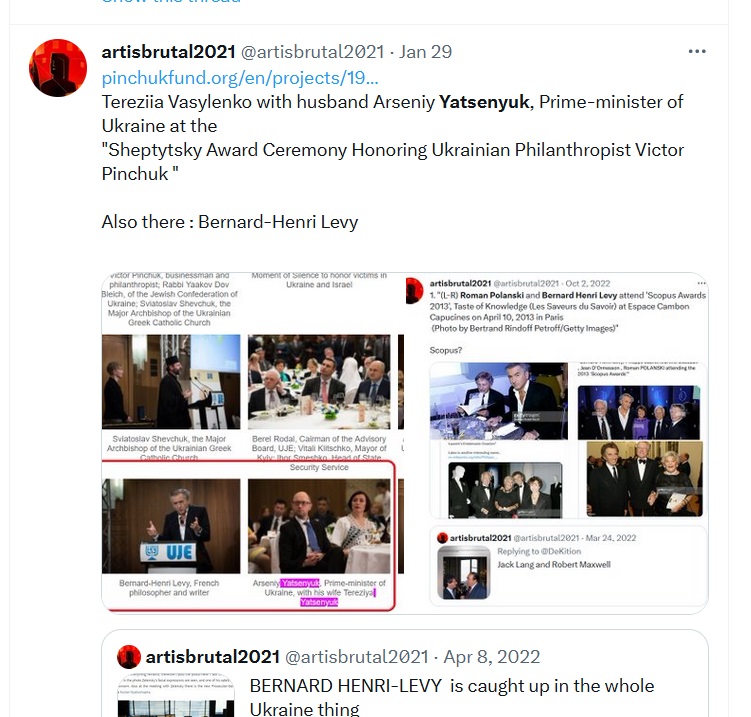
Task: Click the Show this thread link
Action: point(171,2)
